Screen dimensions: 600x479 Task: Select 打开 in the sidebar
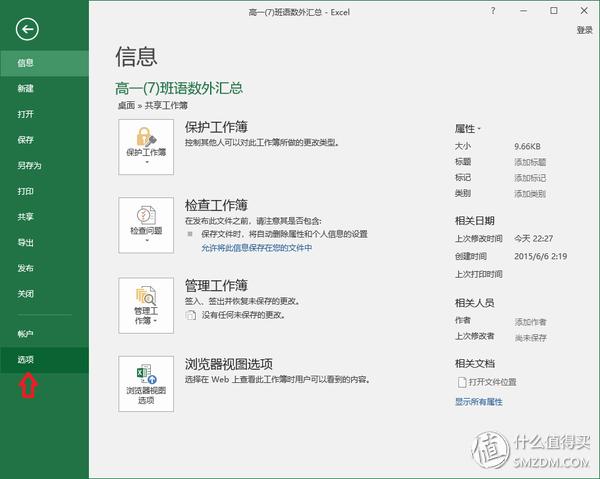pyautogui.click(x=44, y=114)
